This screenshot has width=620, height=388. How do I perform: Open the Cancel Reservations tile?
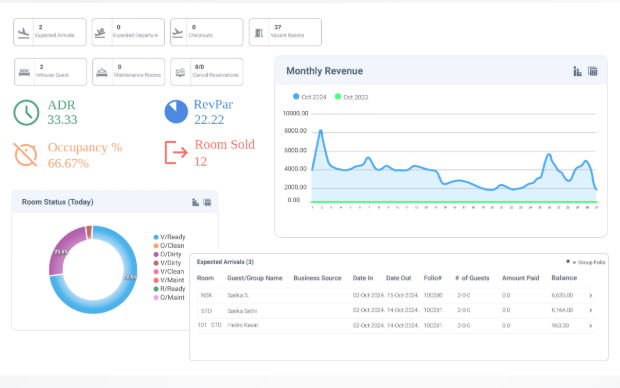click(207, 72)
